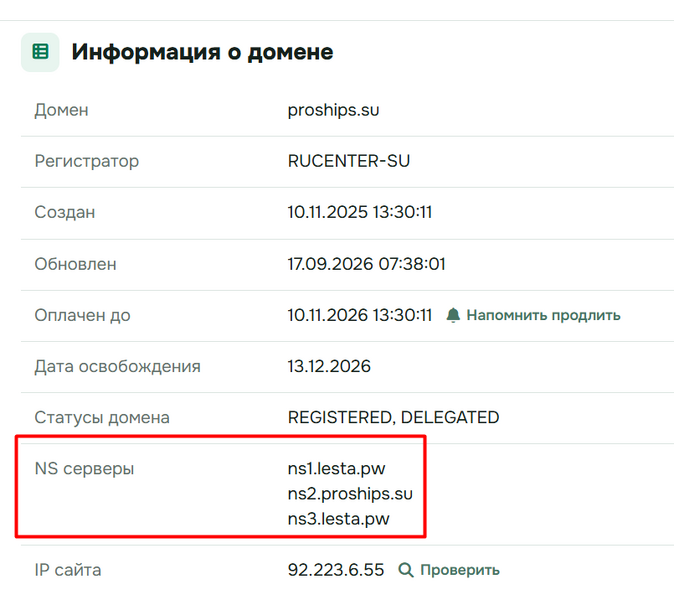Click the ns1.lesta.pw name server

(x=337, y=468)
